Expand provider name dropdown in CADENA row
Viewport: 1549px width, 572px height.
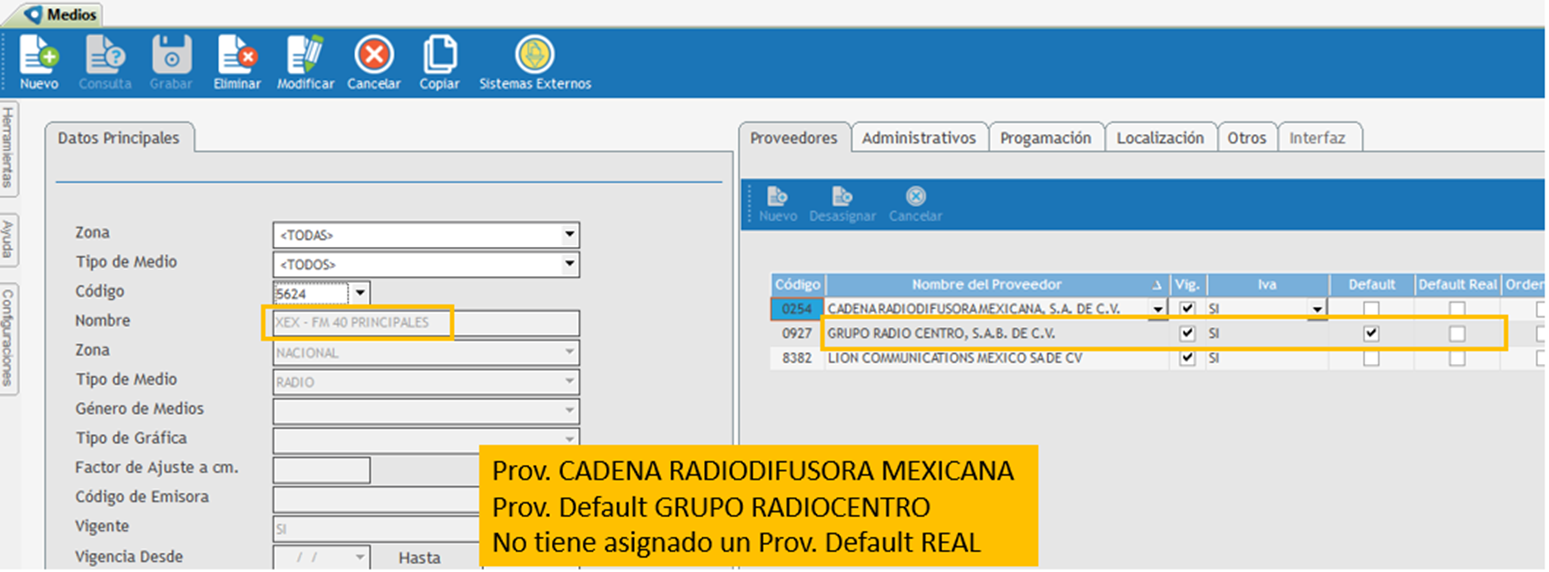(x=1158, y=309)
